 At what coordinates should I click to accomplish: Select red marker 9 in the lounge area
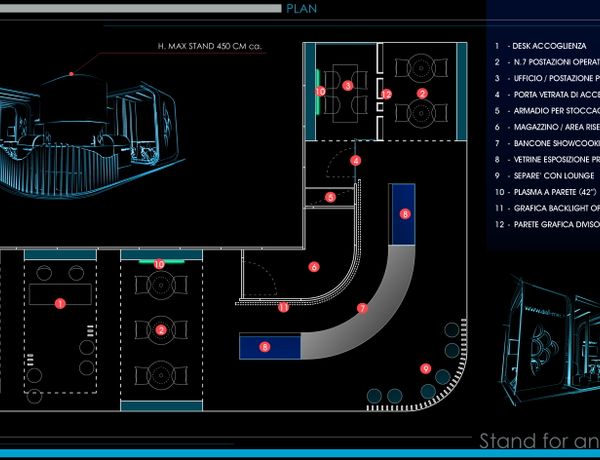(426, 369)
